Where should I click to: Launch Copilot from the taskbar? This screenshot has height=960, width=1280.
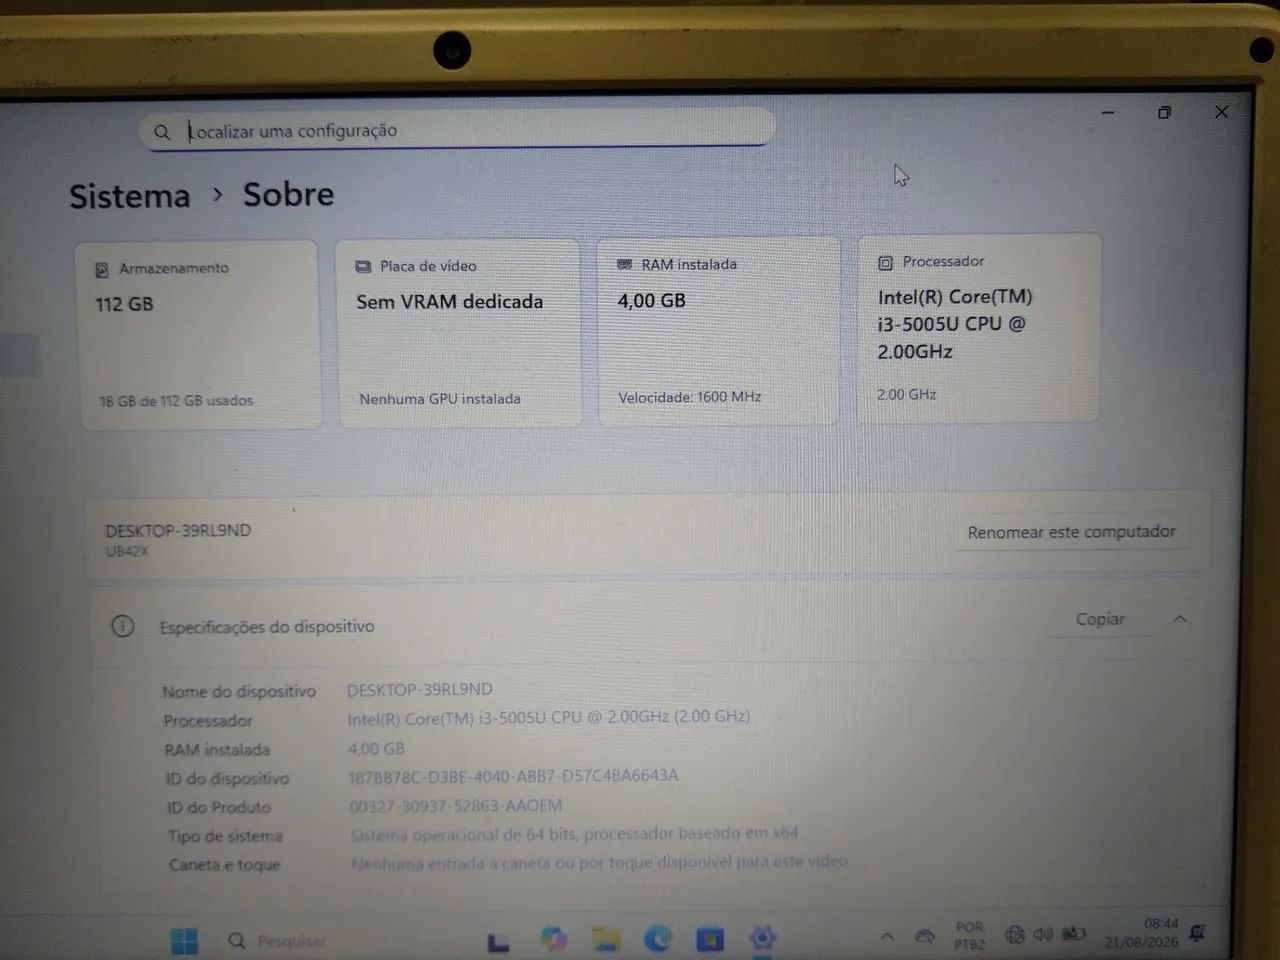point(553,939)
